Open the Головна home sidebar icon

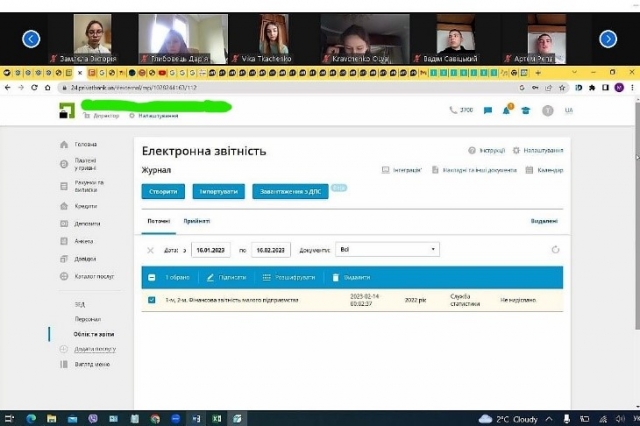coord(64,144)
